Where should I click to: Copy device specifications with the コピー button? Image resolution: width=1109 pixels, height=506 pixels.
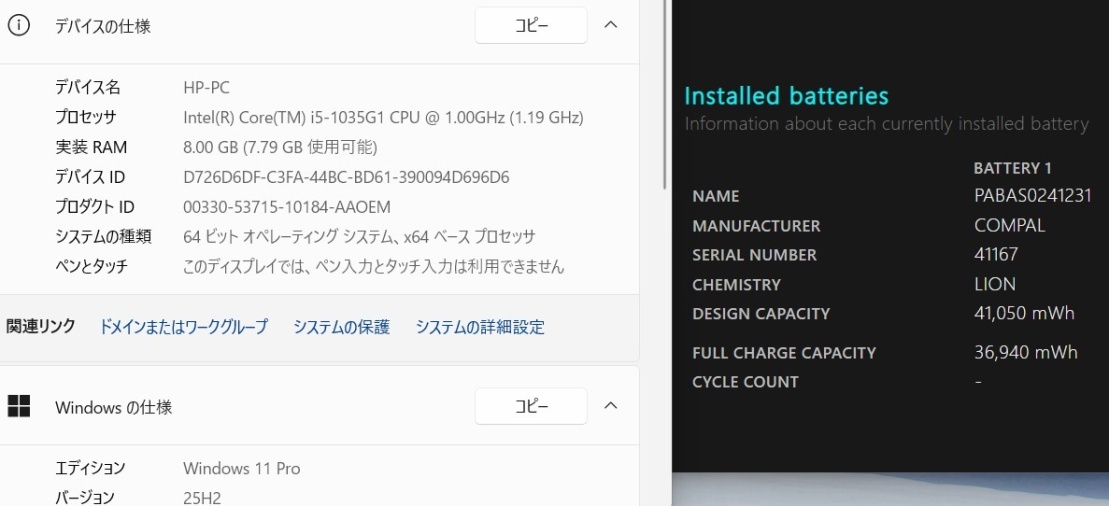[530, 25]
